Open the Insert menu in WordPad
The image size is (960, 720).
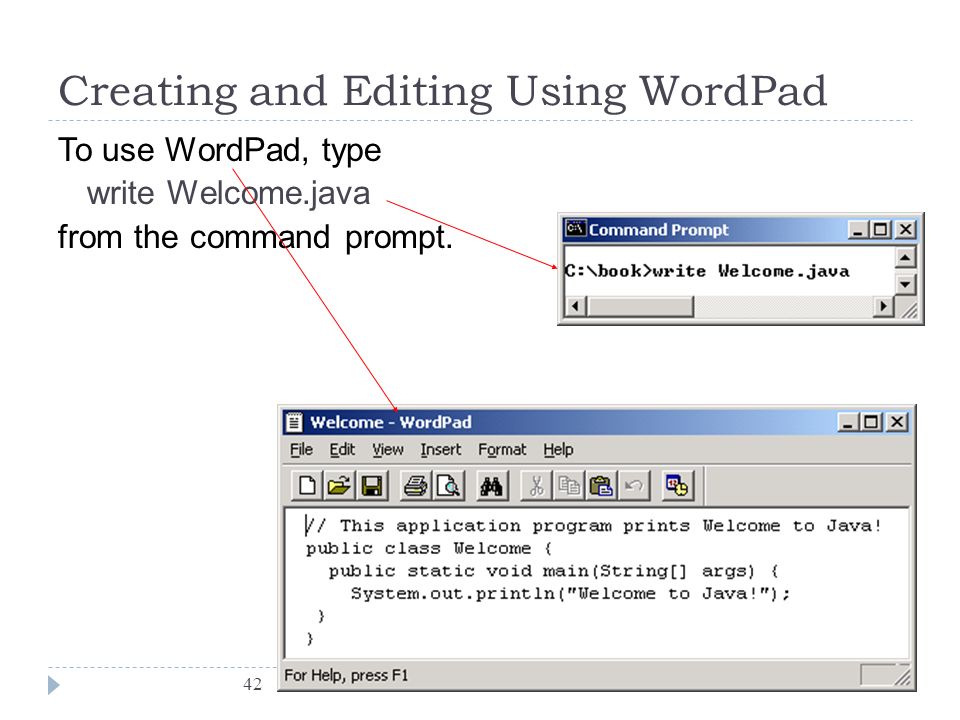440,450
